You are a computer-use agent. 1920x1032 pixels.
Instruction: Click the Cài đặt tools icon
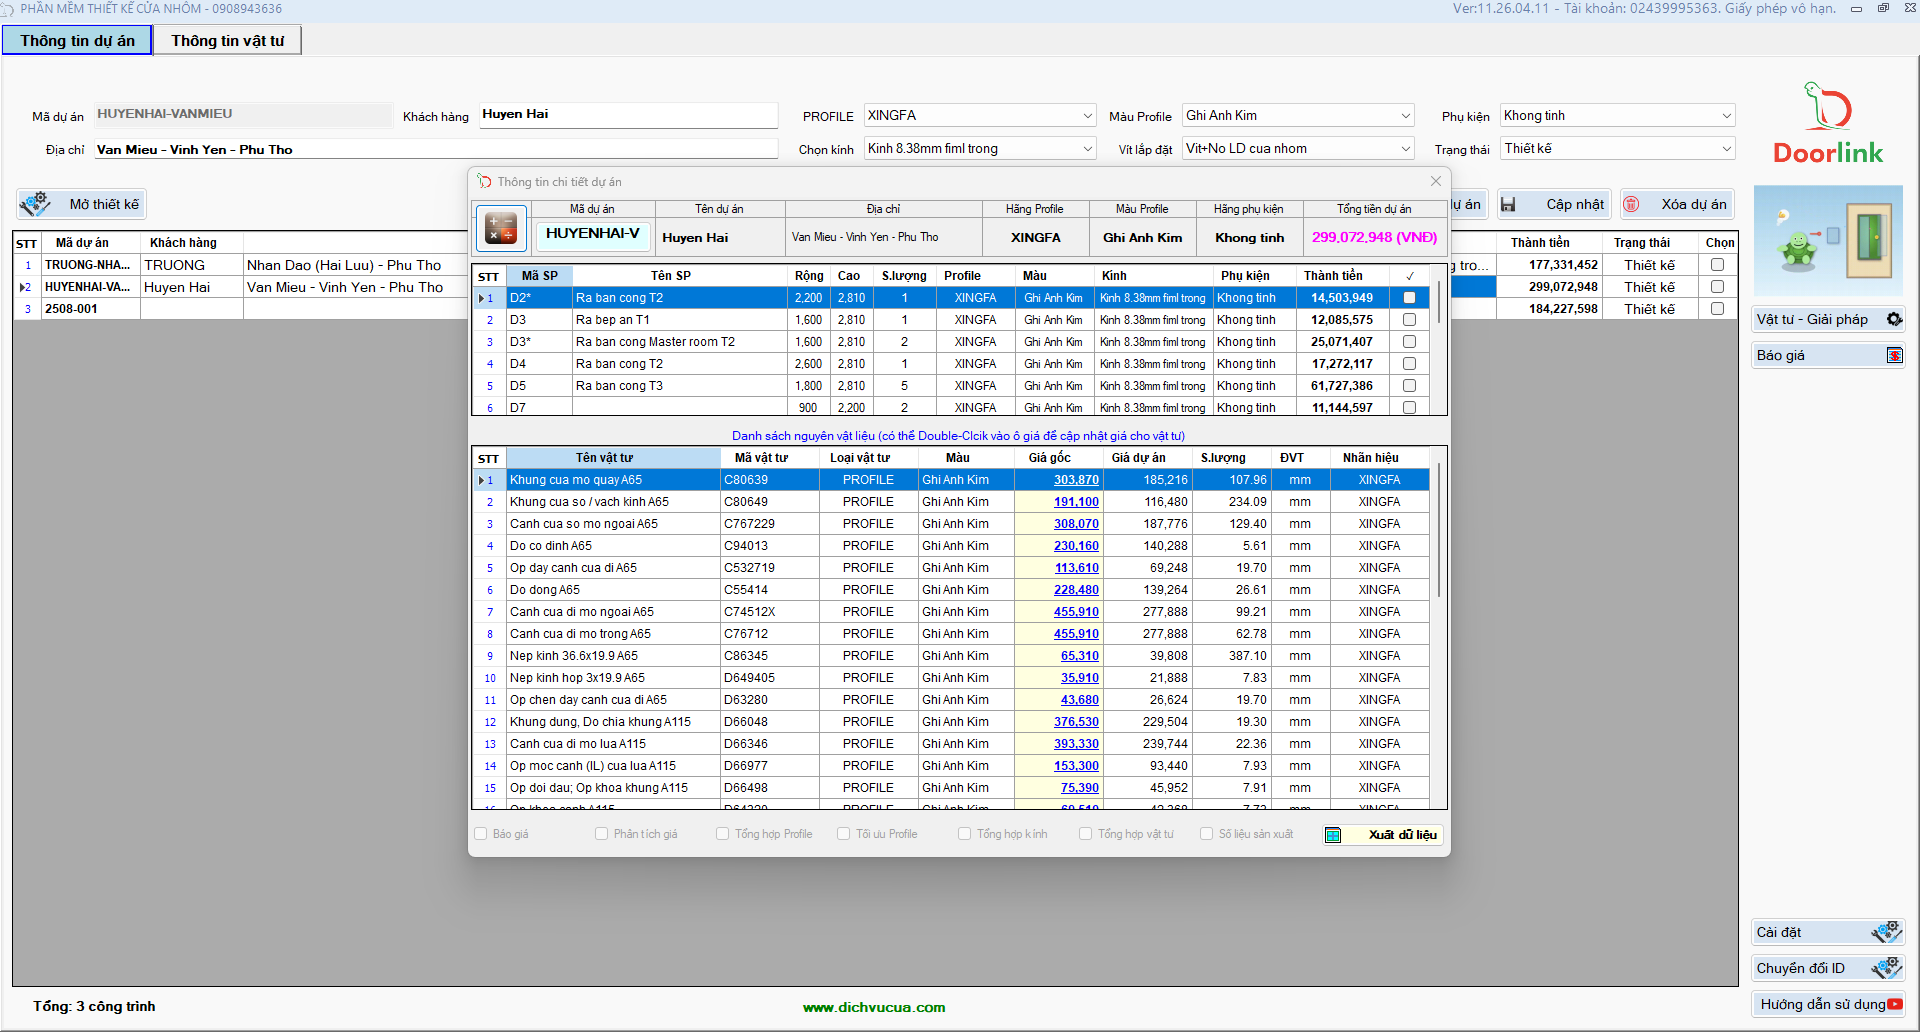coord(1886,932)
